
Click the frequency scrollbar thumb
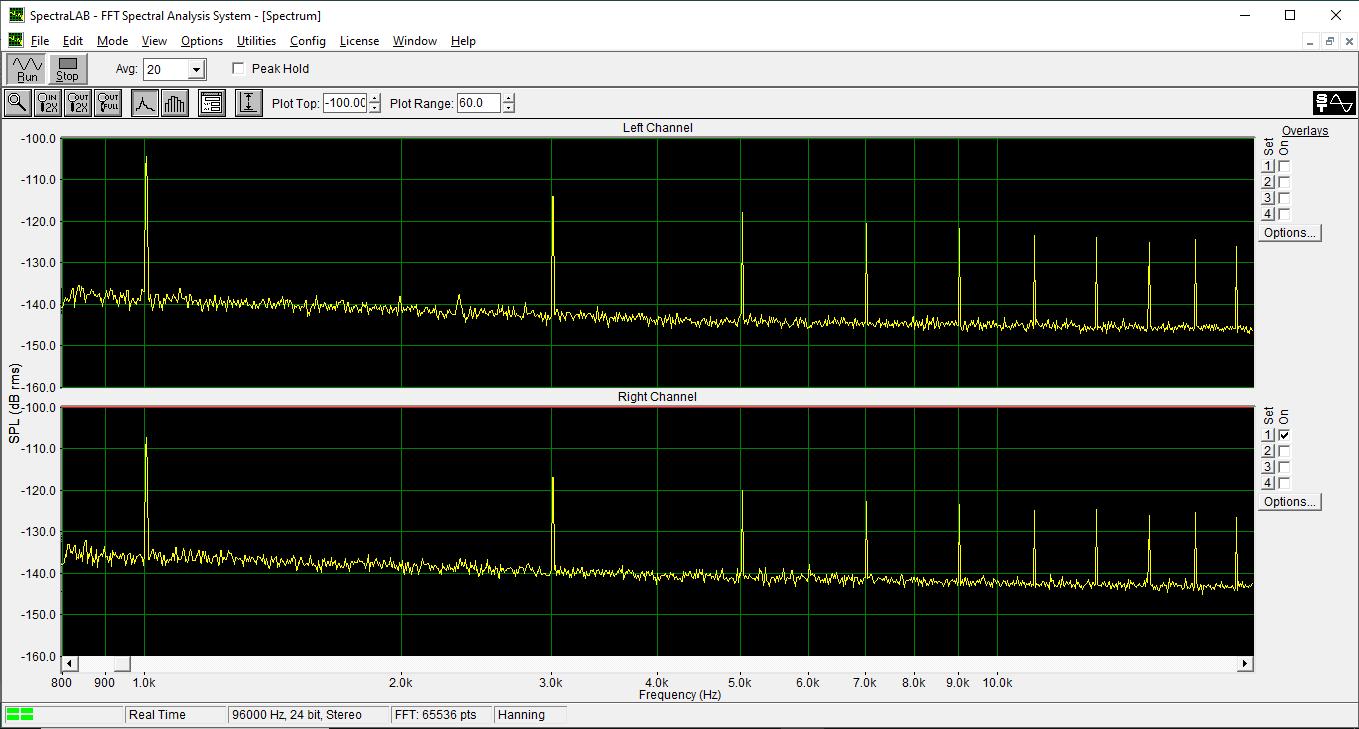121,663
